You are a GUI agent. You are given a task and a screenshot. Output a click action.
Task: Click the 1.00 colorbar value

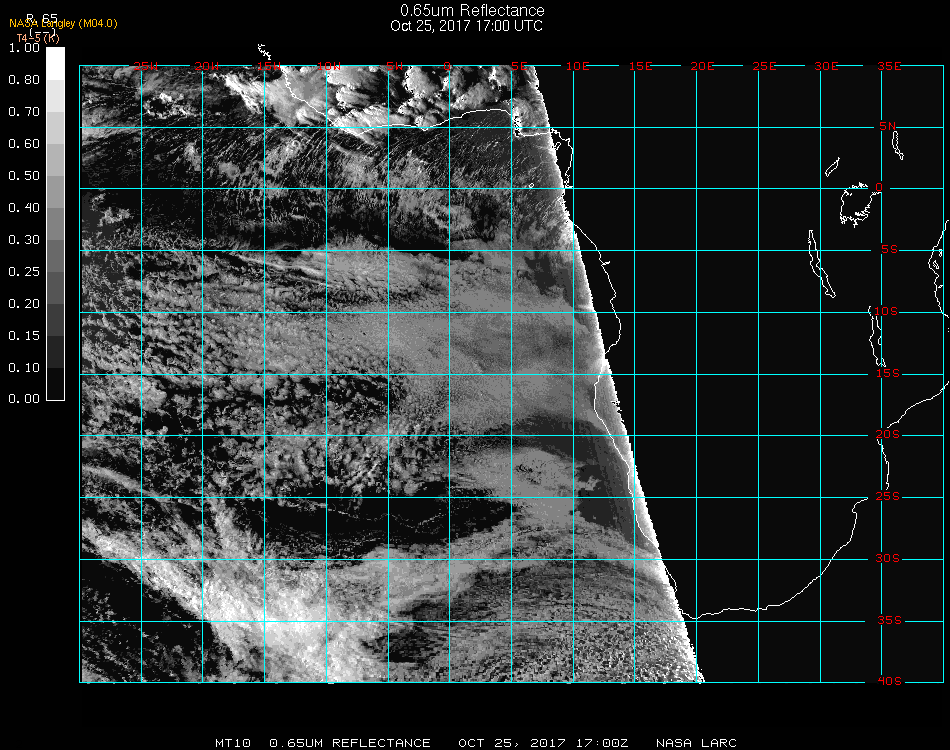[24, 48]
